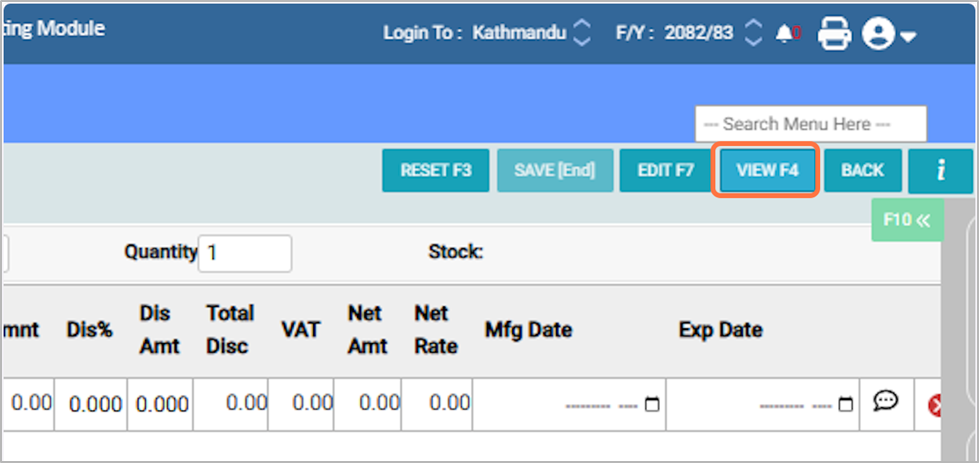Image resolution: width=979 pixels, height=463 pixels.
Task: Click the info 'i' button
Action: [x=940, y=171]
